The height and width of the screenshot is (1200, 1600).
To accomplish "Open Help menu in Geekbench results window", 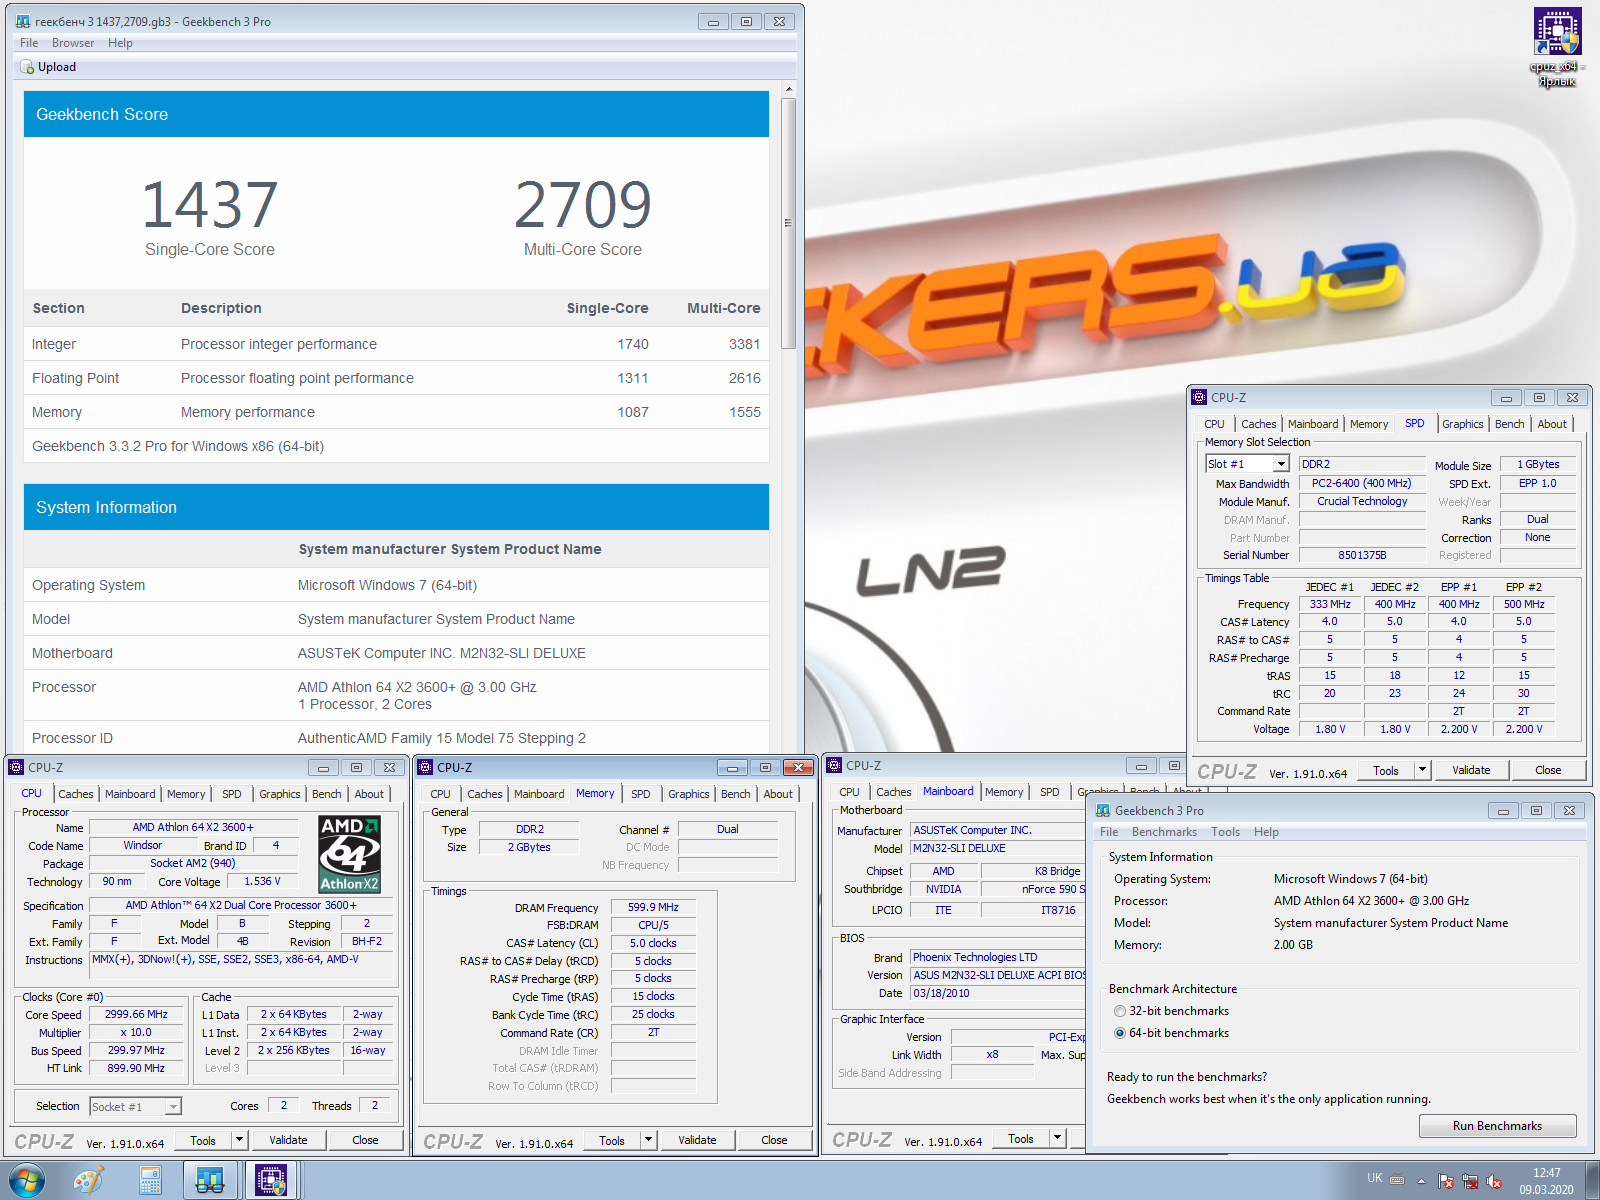I will pos(120,43).
